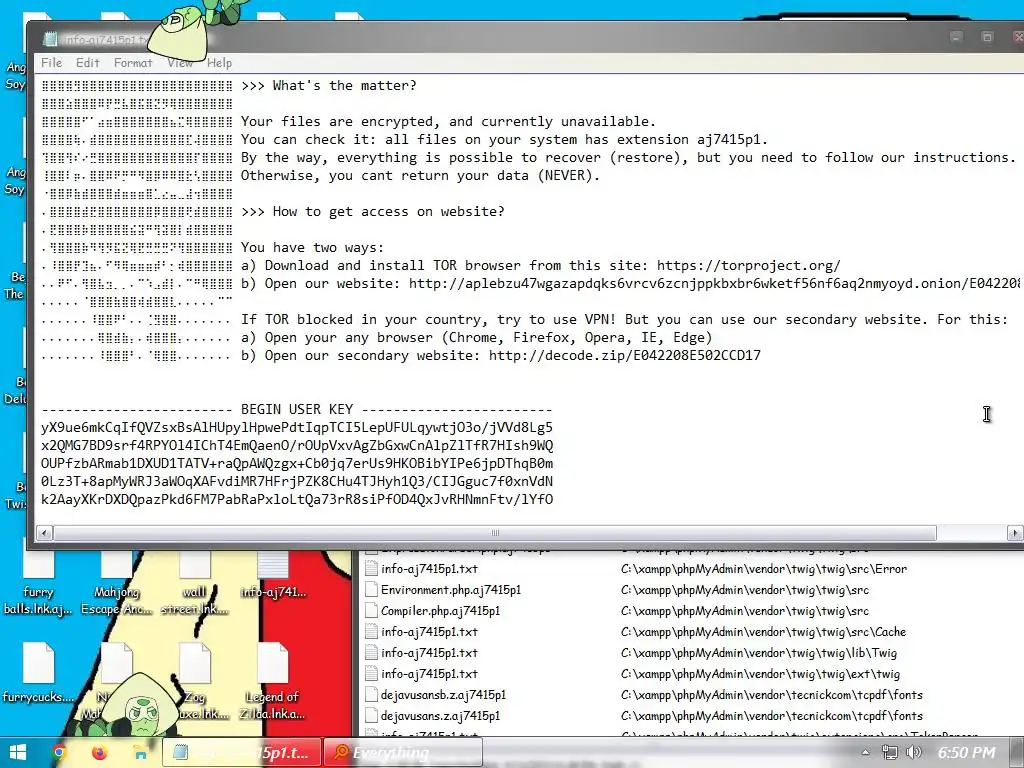Image resolution: width=1024 pixels, height=768 pixels.
Task: Select the 'Zoo...uxe.lnk...' desktop file icon
Action: (195, 681)
